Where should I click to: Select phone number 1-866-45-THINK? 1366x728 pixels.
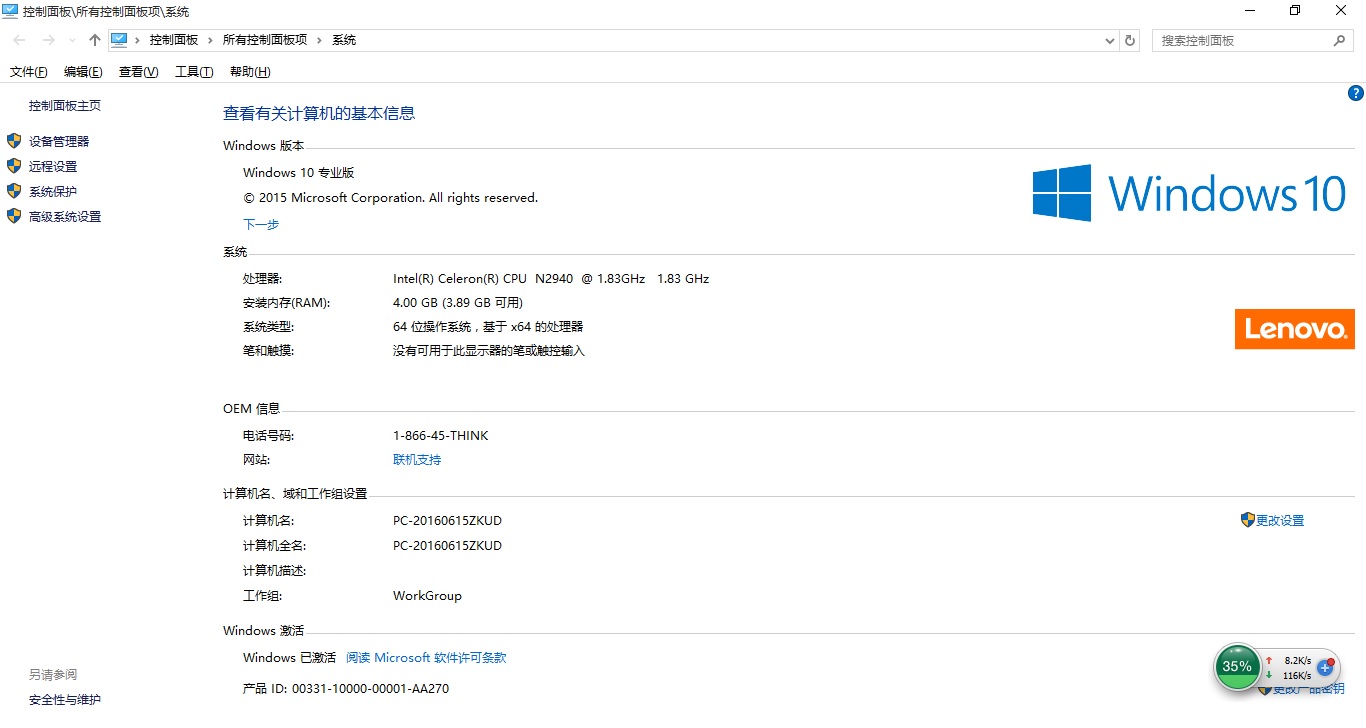tap(441, 436)
